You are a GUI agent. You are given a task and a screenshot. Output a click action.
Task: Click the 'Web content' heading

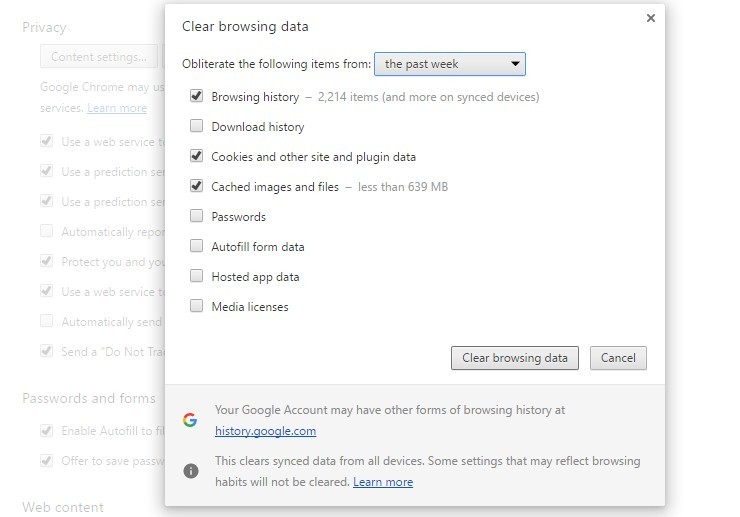pyautogui.click(x=63, y=508)
